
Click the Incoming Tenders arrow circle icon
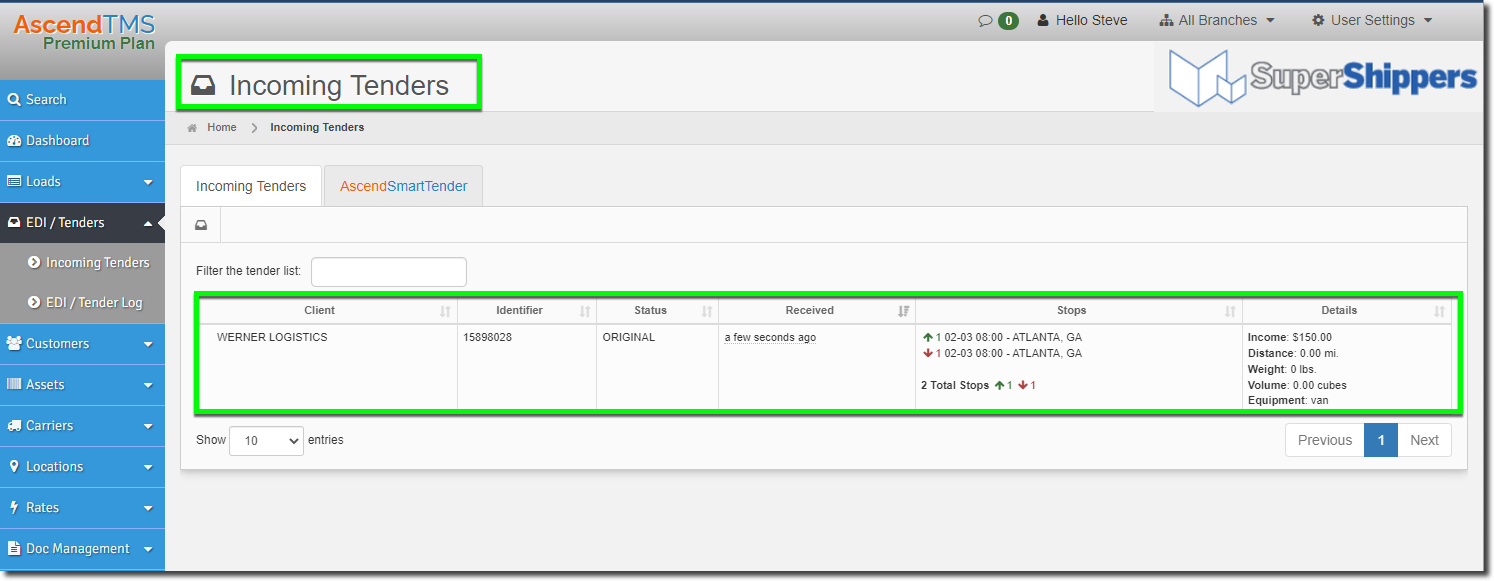35,263
